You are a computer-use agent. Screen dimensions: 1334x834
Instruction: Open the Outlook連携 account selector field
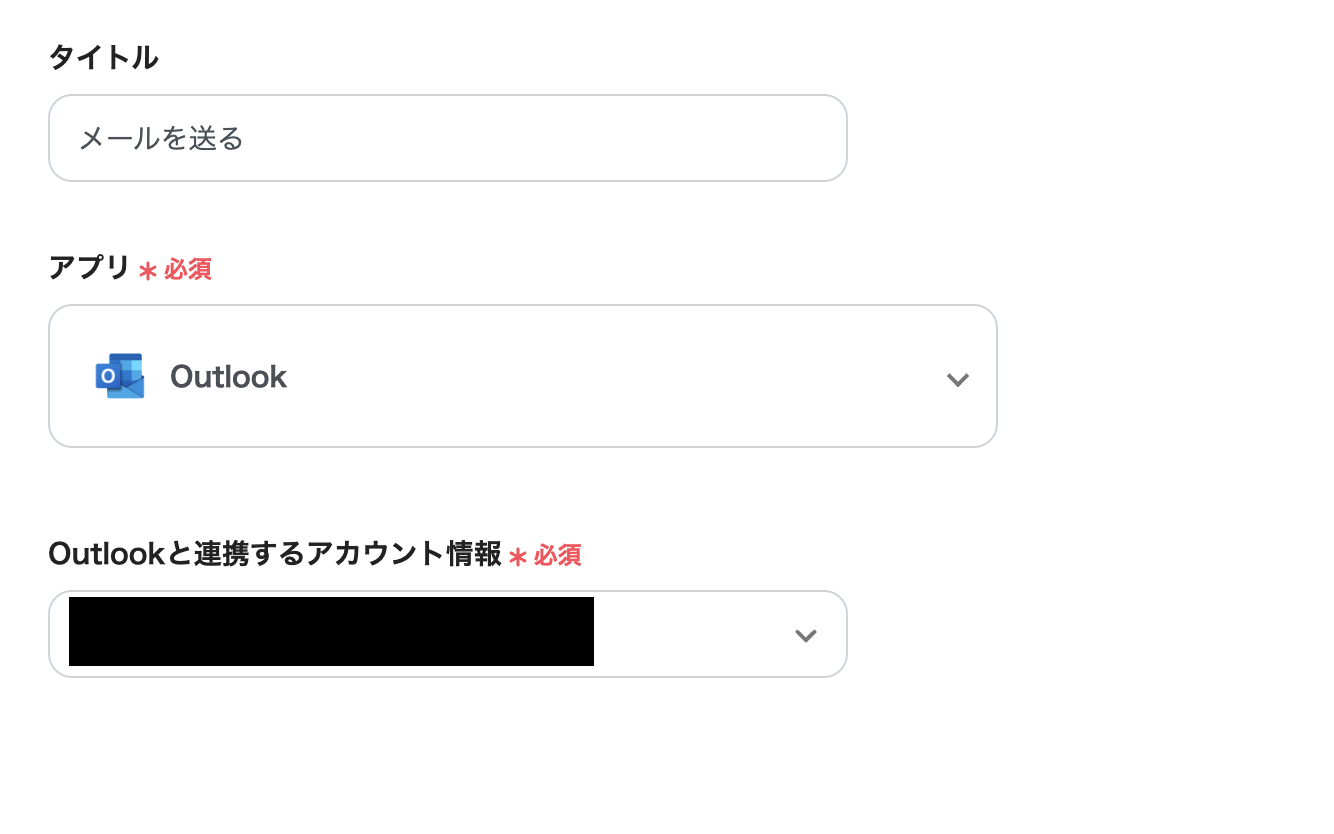(447, 634)
